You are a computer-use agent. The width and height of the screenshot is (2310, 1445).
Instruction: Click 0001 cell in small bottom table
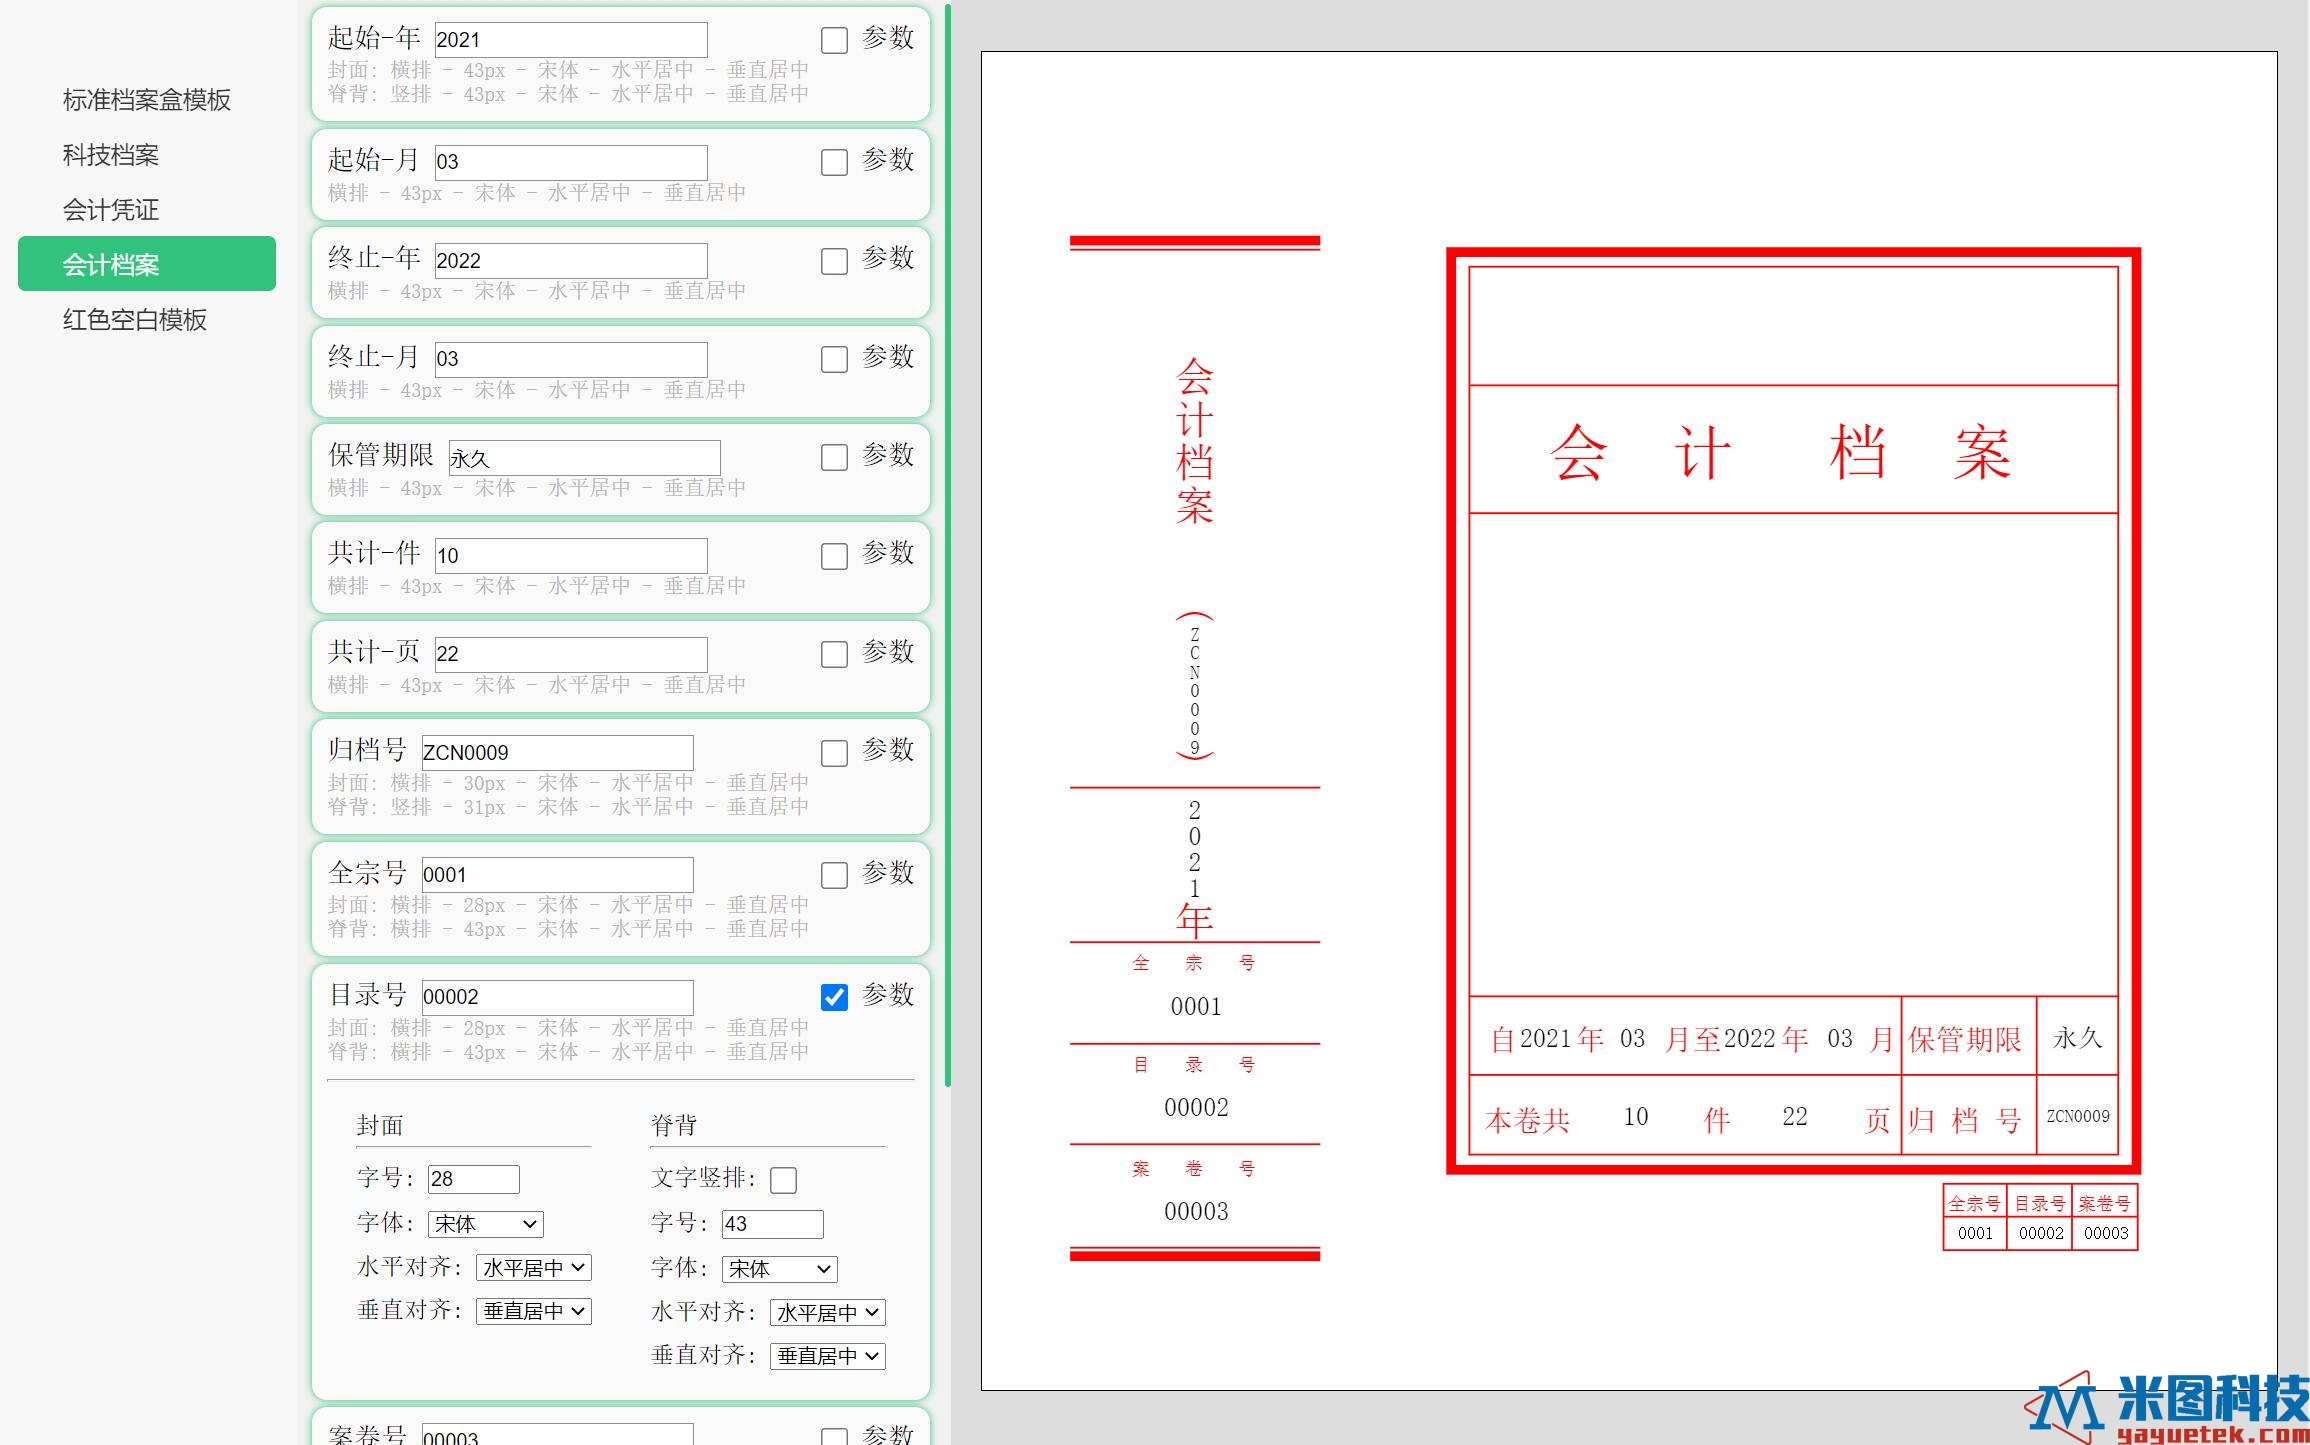coord(1975,1233)
